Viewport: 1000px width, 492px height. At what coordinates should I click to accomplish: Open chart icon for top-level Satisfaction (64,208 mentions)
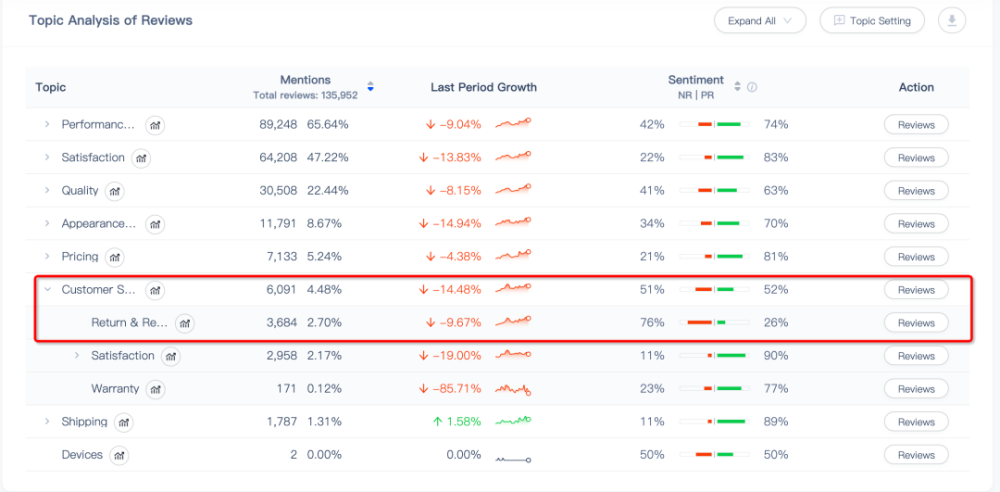(x=141, y=158)
